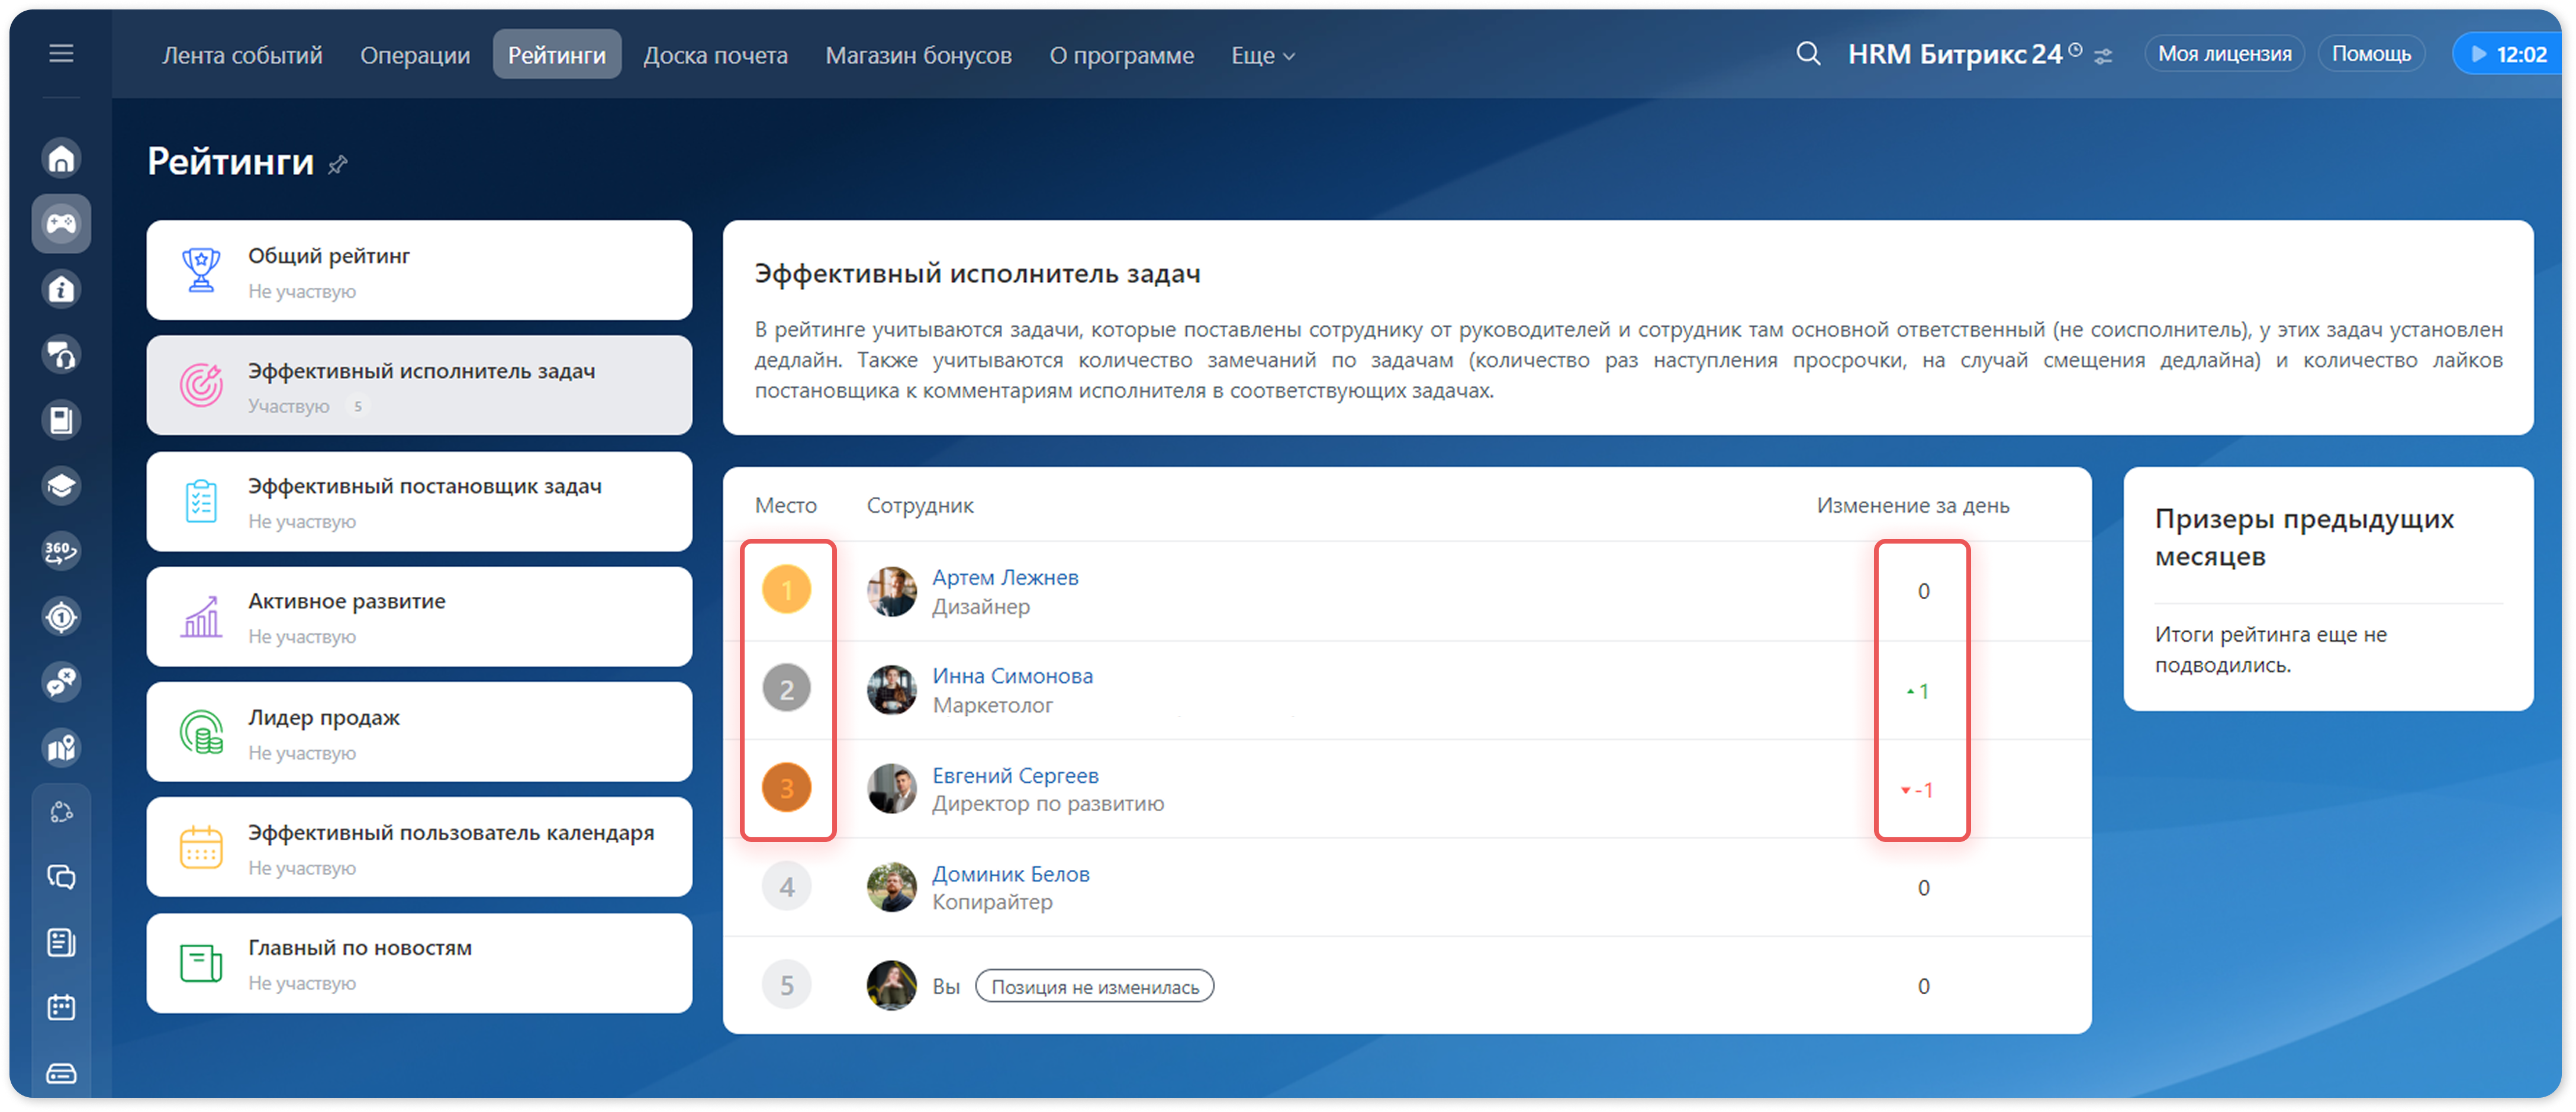Click the search magnifier icon
This screenshot has height=1112, width=2576.
pyautogui.click(x=1808, y=54)
